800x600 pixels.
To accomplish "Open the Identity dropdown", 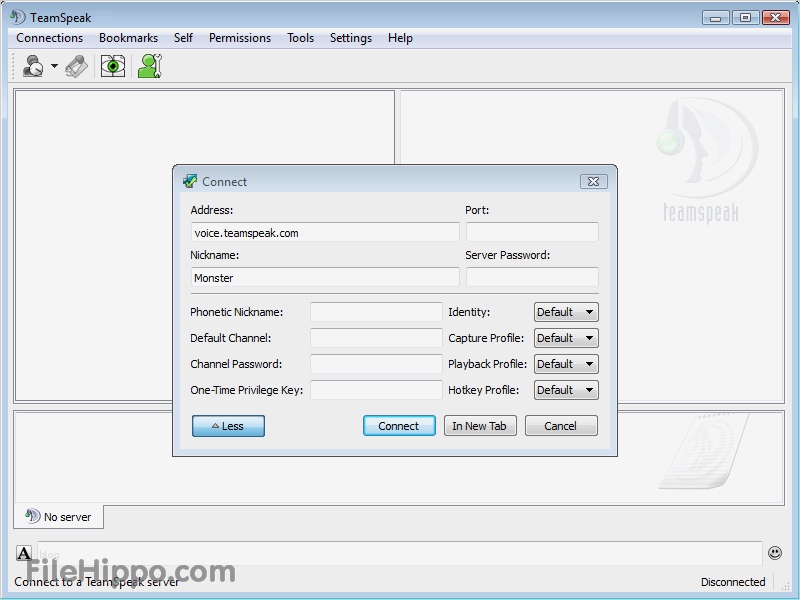I will click(x=566, y=312).
